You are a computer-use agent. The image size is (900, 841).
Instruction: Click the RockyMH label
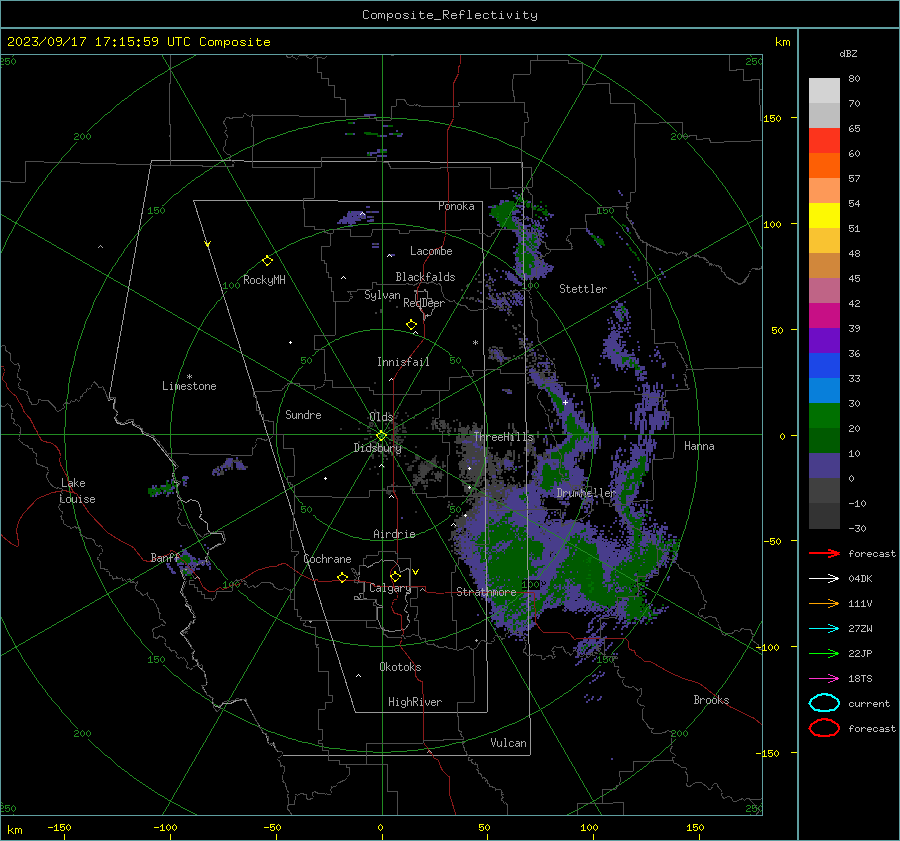264,280
